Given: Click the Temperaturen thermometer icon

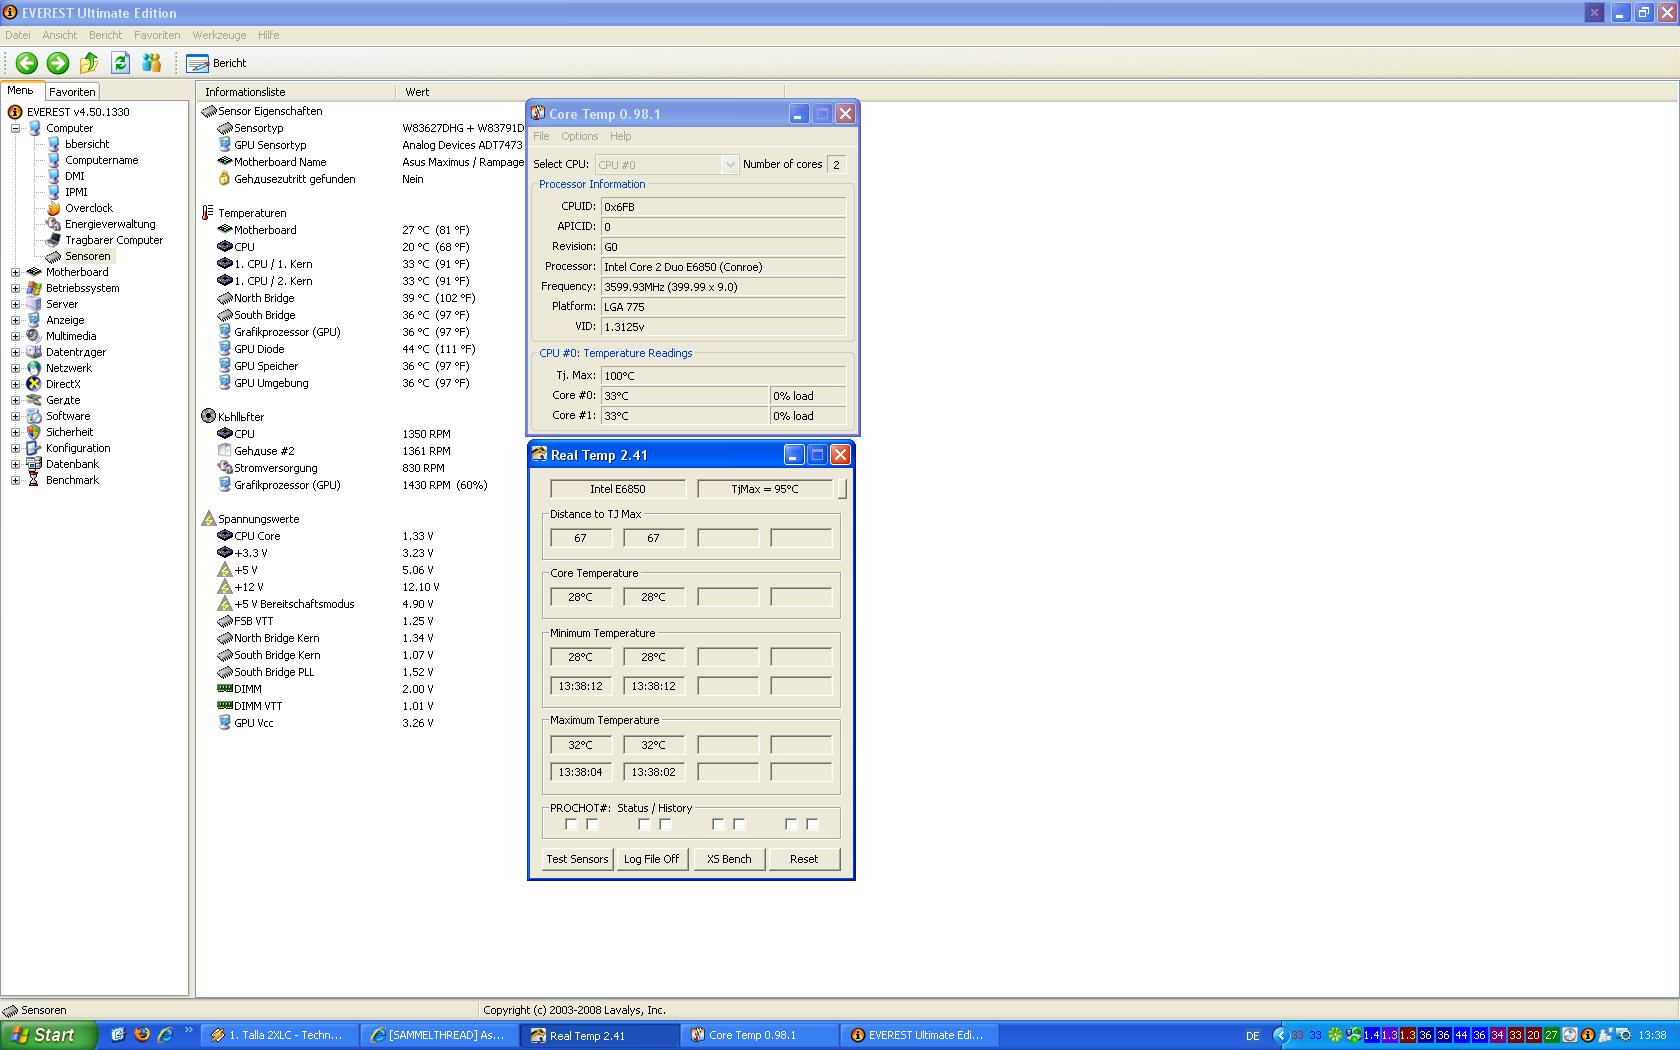Looking at the screenshot, I should (208, 213).
